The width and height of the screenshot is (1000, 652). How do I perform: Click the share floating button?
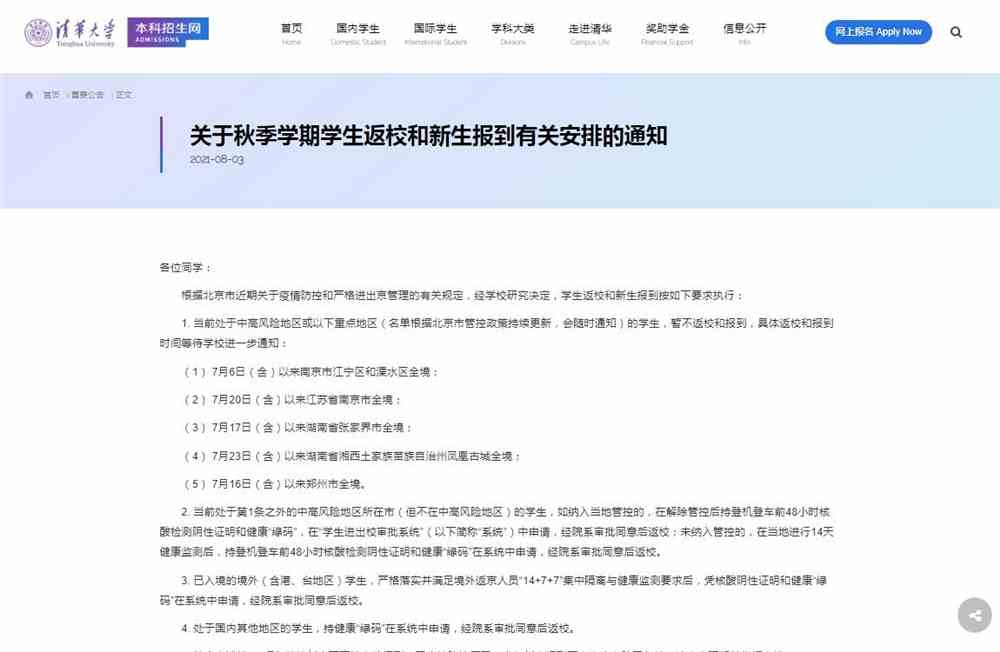(974, 615)
